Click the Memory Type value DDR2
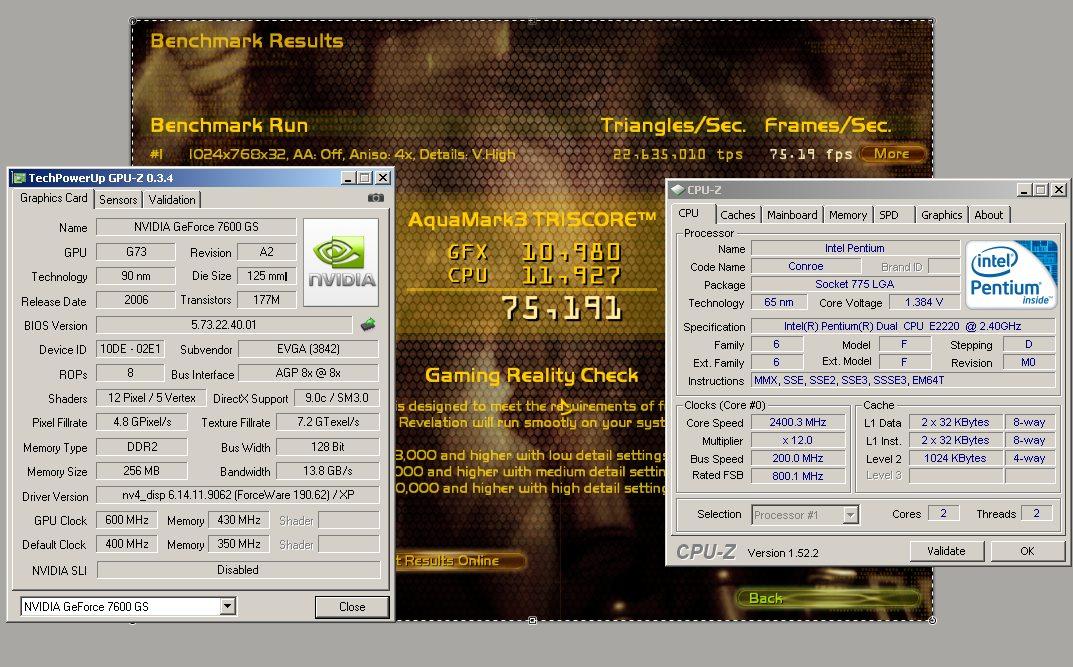The height and width of the screenshot is (667, 1073). [x=142, y=447]
